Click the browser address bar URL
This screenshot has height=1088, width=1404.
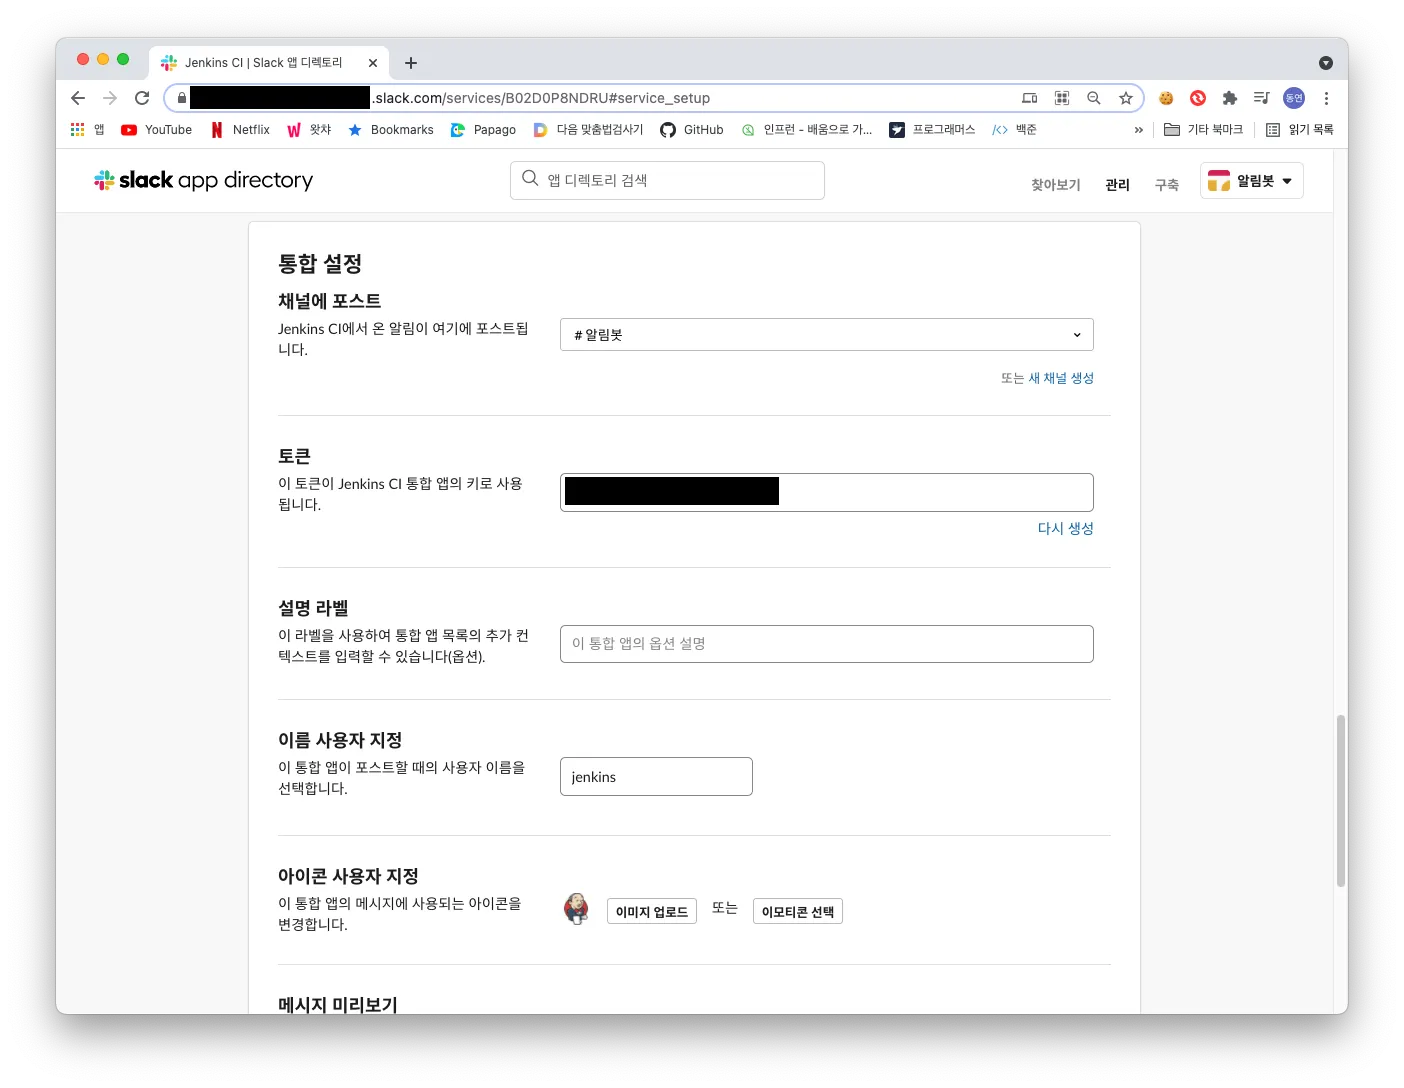[542, 98]
